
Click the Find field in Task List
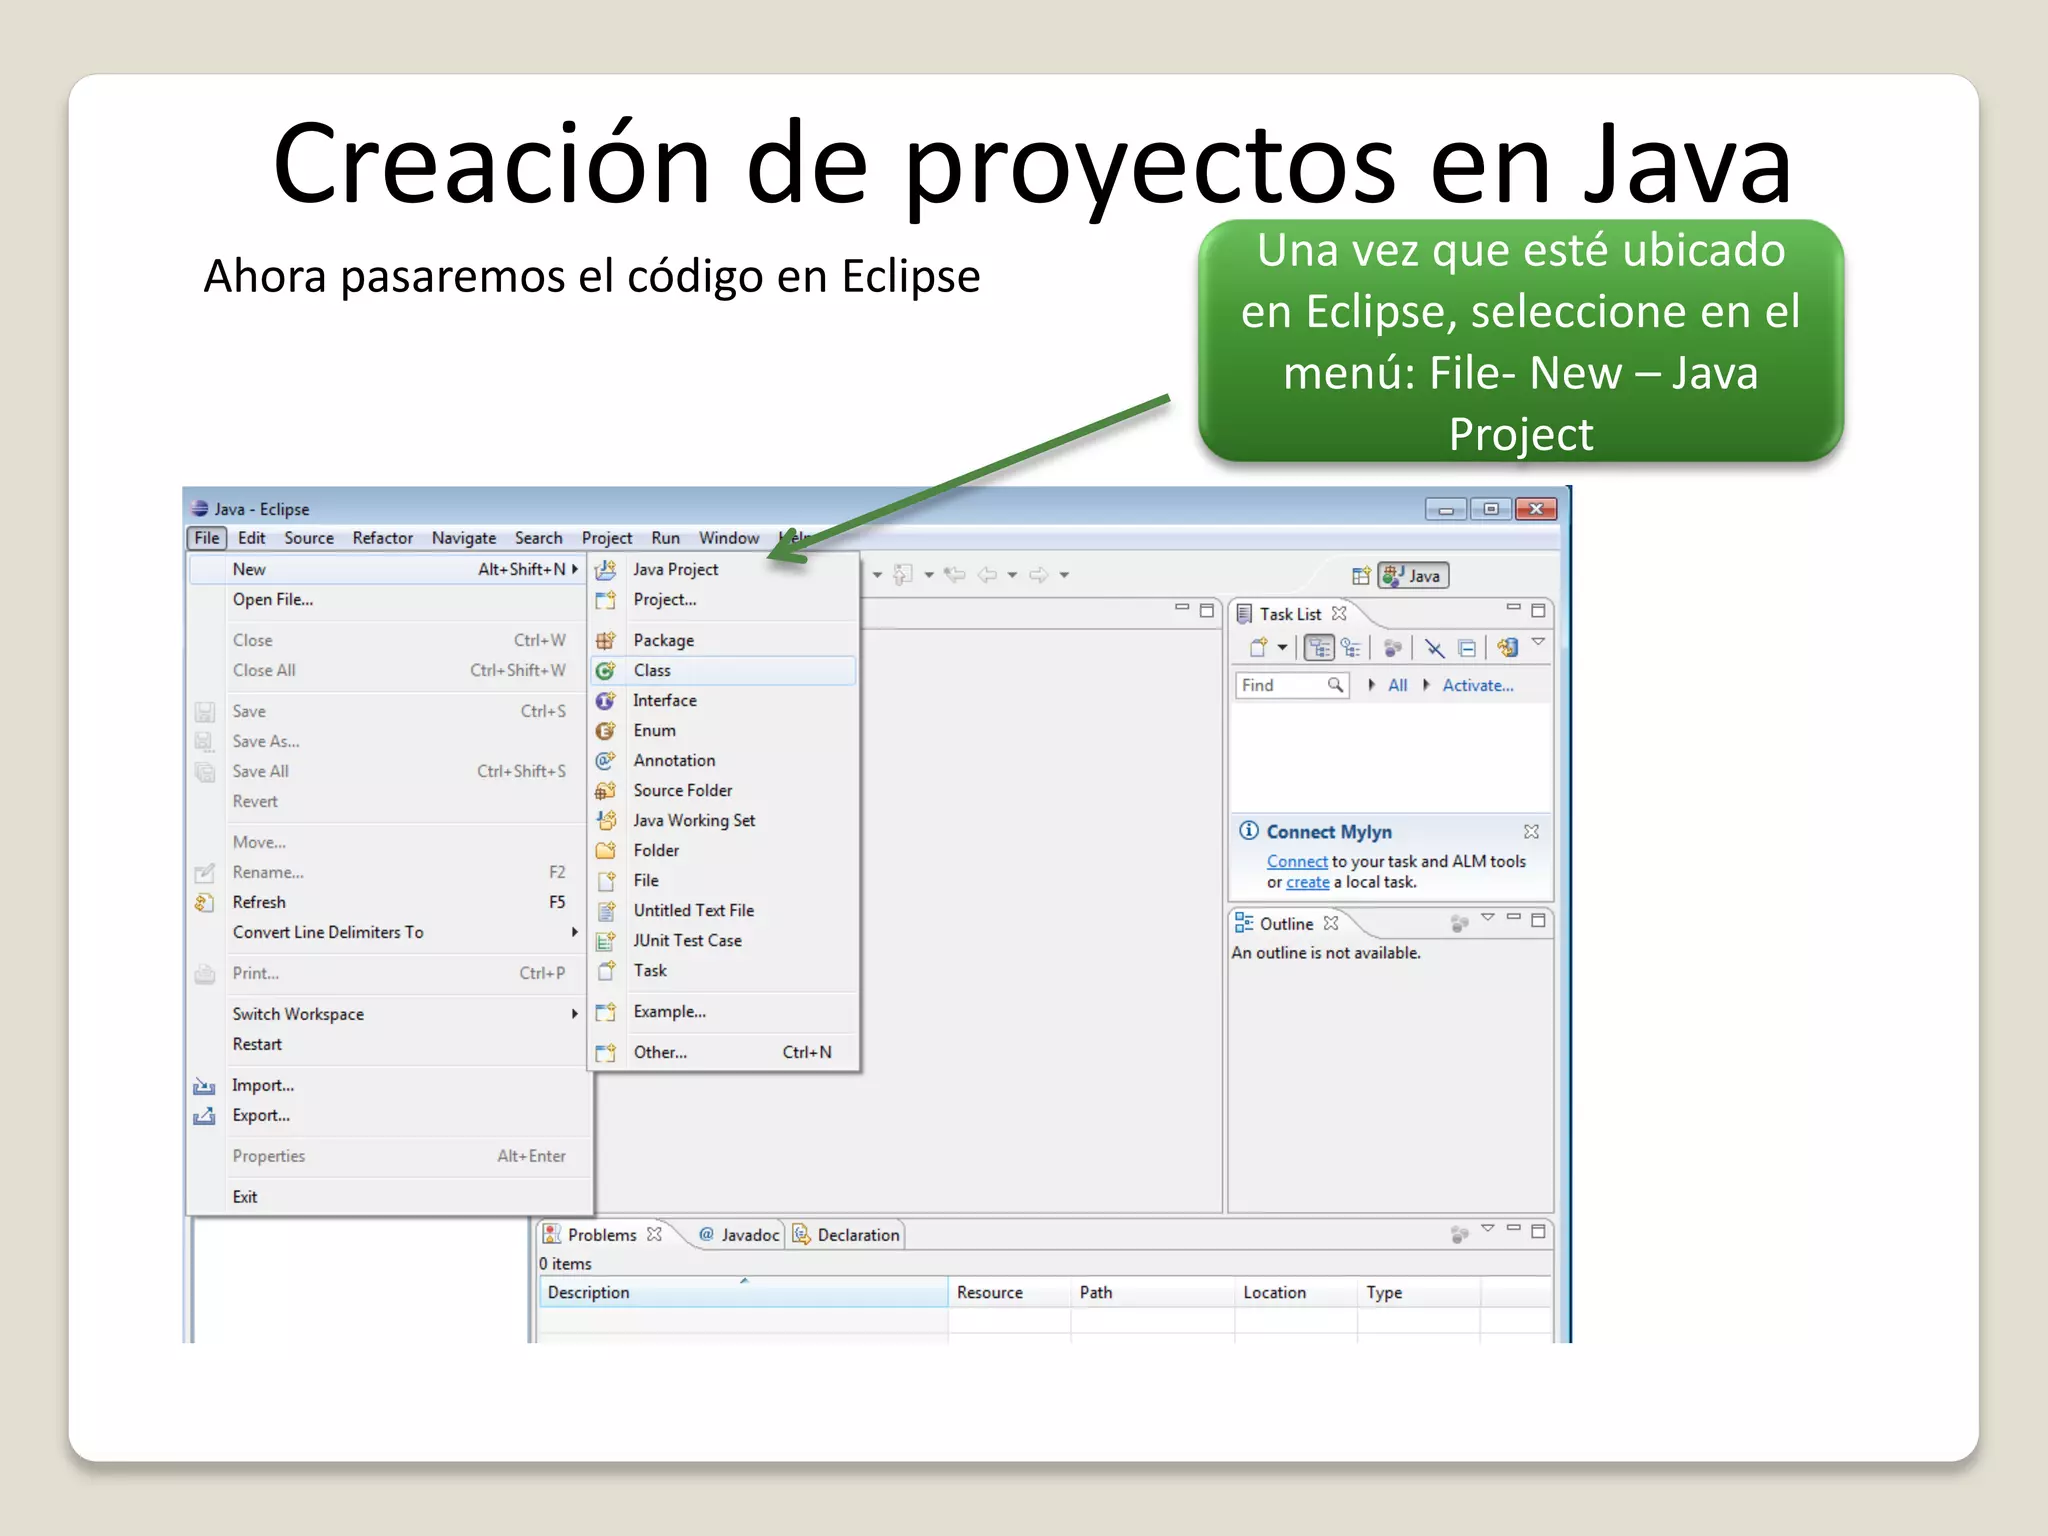click(1292, 685)
